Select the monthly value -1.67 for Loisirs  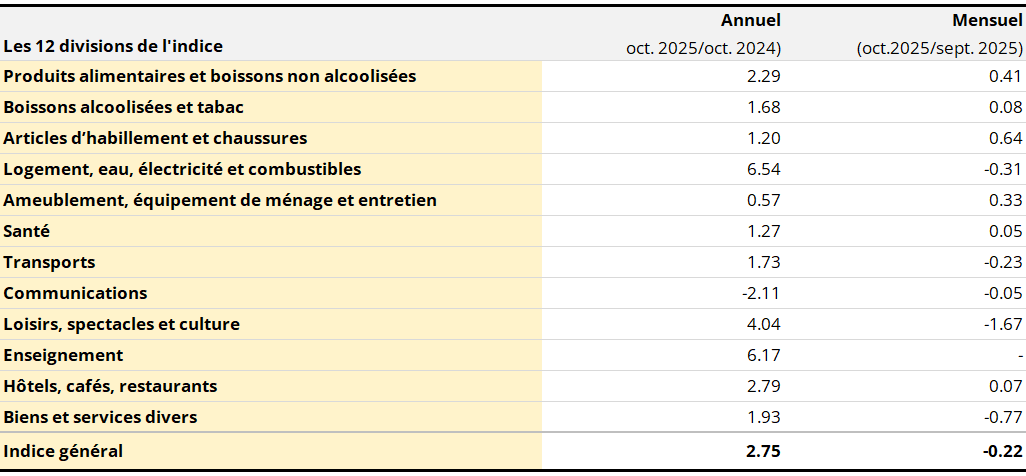[1003, 324]
